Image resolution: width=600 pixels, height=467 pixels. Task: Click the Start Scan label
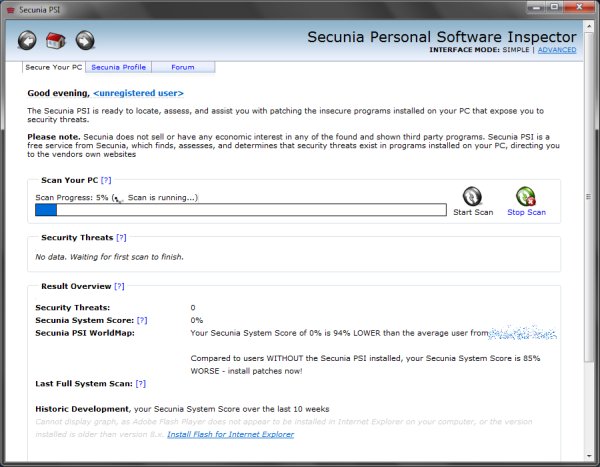coord(473,212)
